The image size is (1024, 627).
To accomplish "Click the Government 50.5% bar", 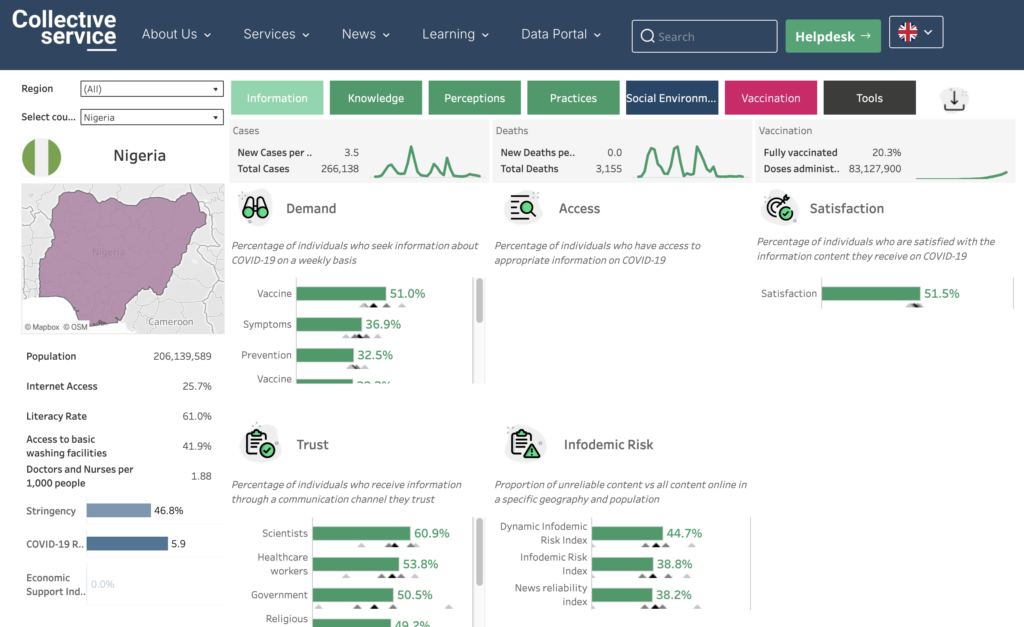I will pyautogui.click(x=353, y=594).
